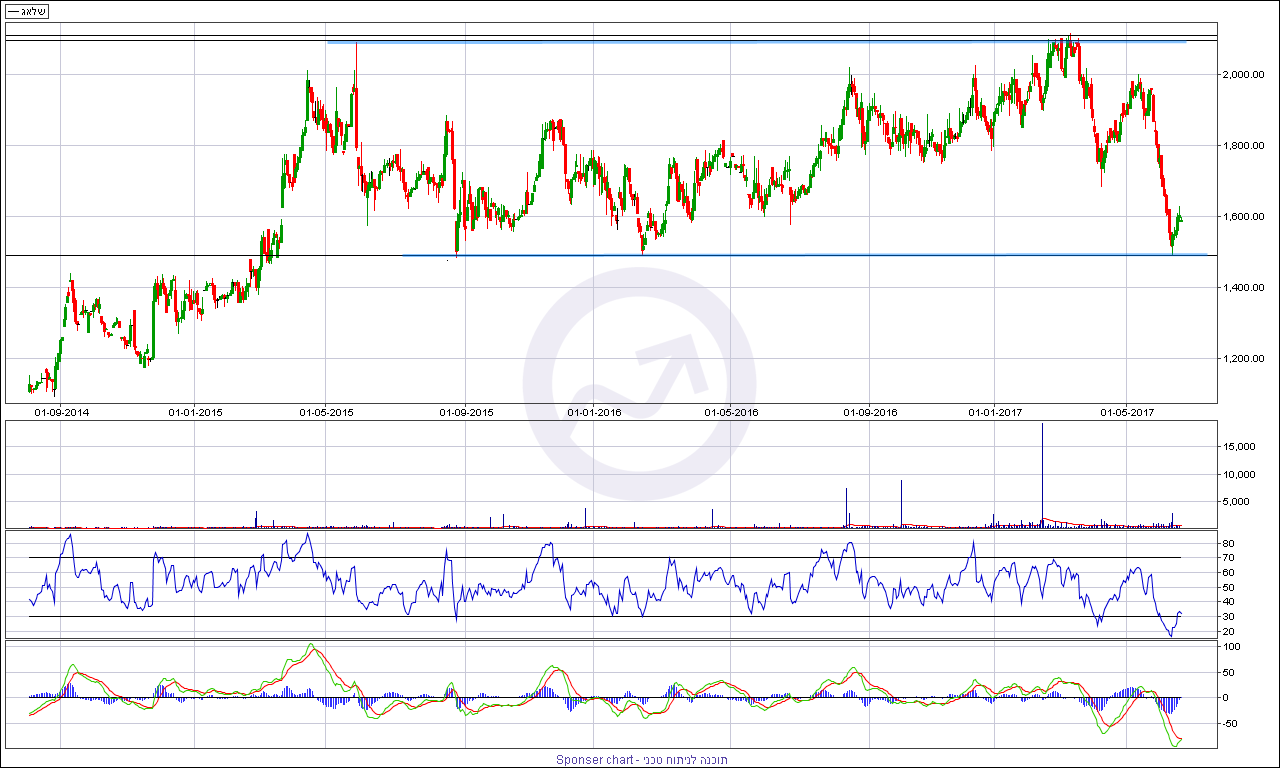Select the 01-05-2015 date label
The image size is (1280, 768).
[x=326, y=411]
